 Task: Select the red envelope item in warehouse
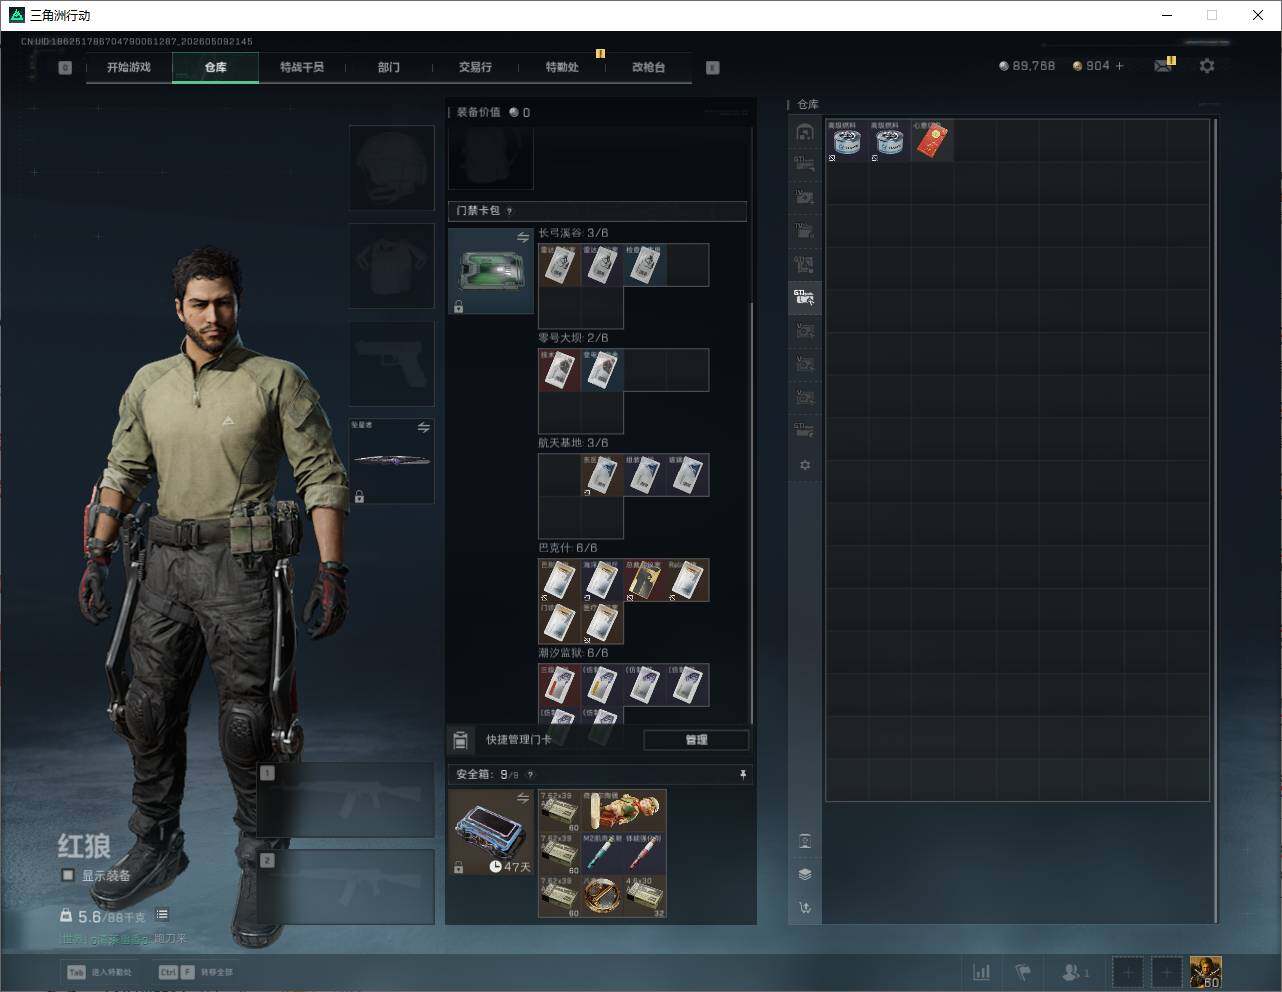pos(931,141)
